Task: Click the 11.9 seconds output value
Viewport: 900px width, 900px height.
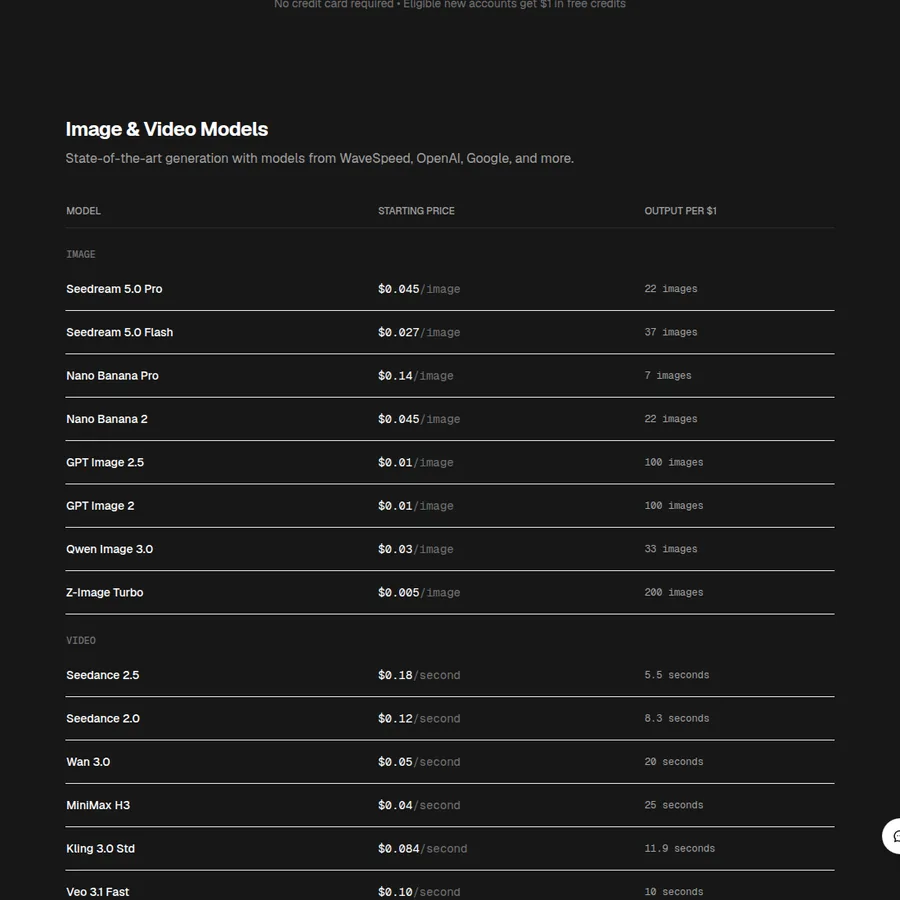Action: pyautogui.click(x=680, y=848)
